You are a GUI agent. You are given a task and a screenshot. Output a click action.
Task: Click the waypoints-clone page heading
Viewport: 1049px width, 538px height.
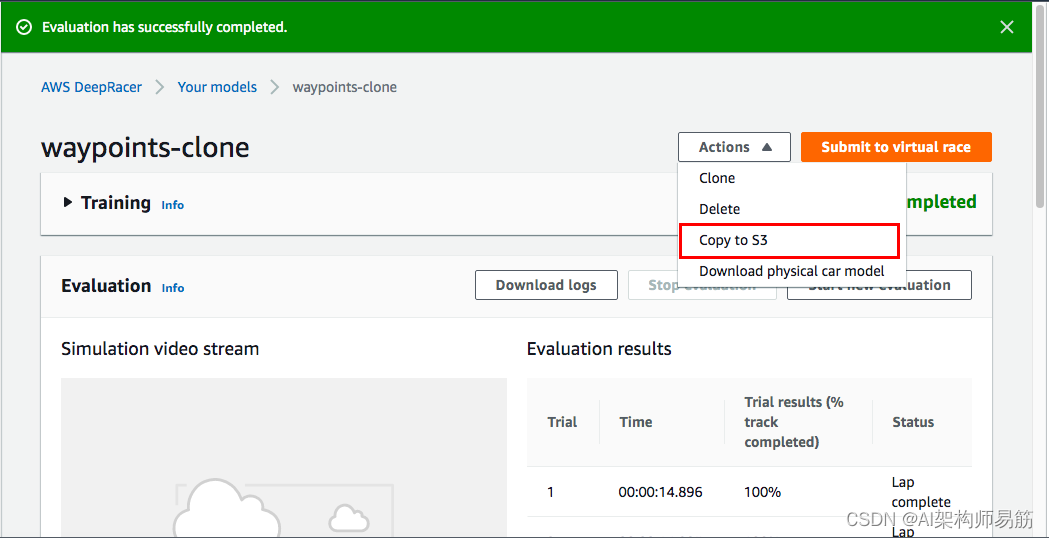tap(145, 147)
